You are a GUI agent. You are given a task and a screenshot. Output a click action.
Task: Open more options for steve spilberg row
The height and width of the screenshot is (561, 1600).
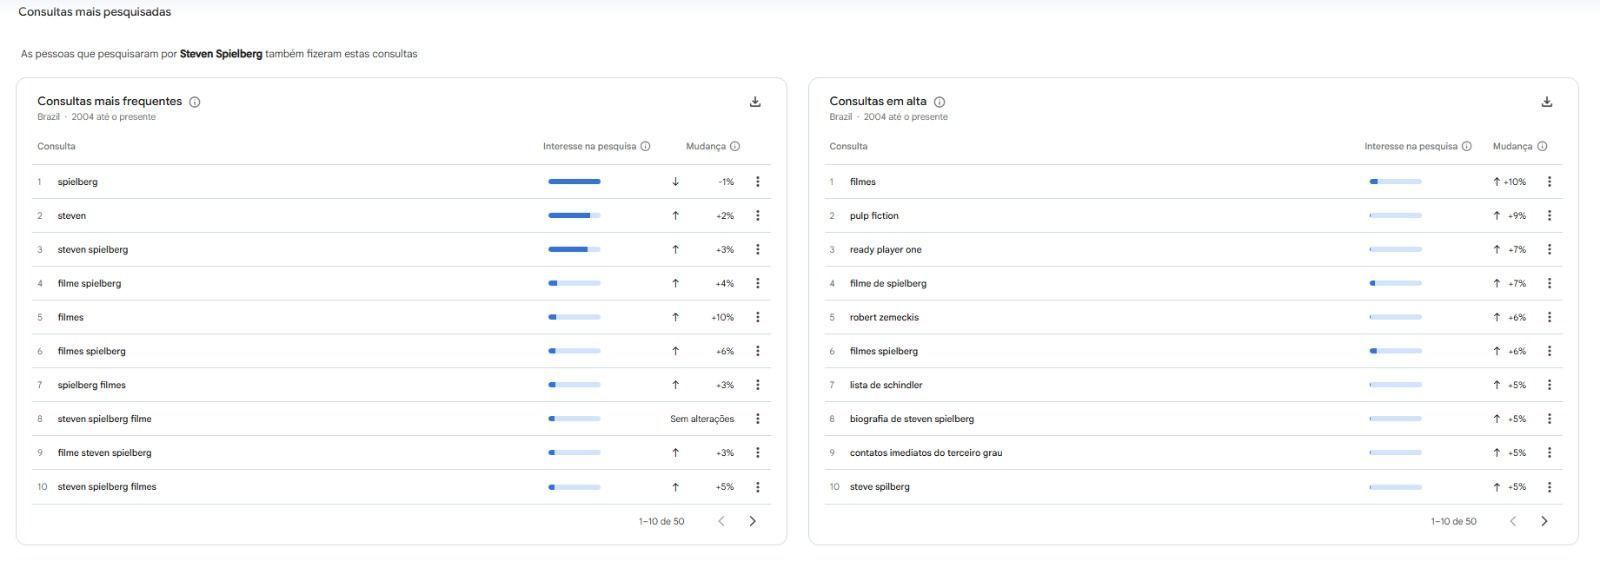(1549, 487)
